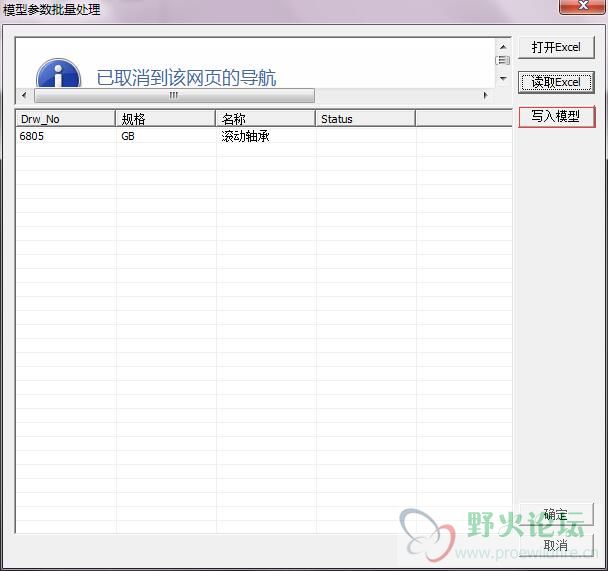Screen dimensions: 608x571
Task: Click the 名称 column header
Action: pyautogui.click(x=266, y=119)
